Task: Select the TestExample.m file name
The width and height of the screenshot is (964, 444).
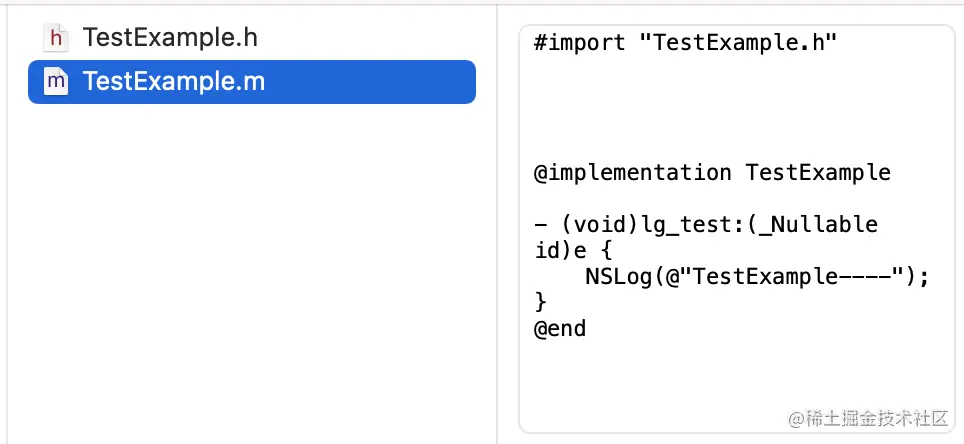Action: (174, 81)
